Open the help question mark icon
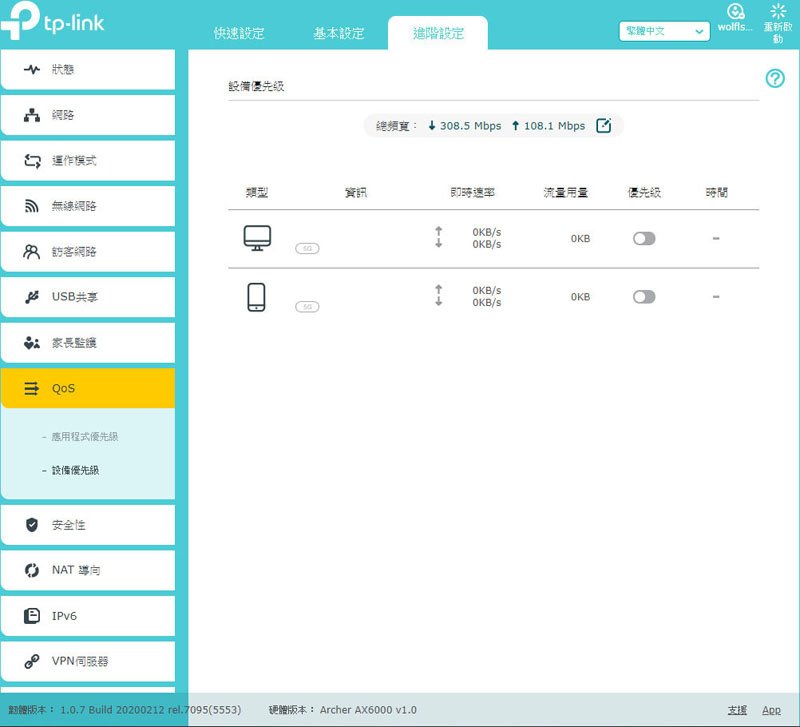The image size is (800, 727). [775, 79]
